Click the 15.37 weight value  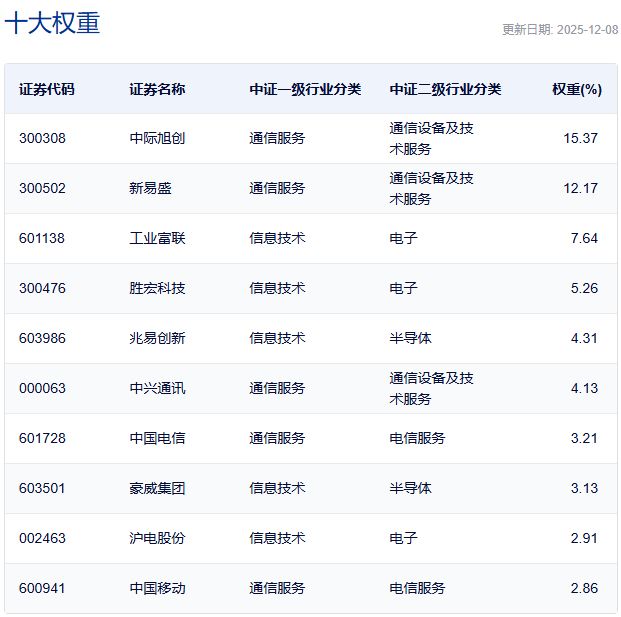point(580,138)
